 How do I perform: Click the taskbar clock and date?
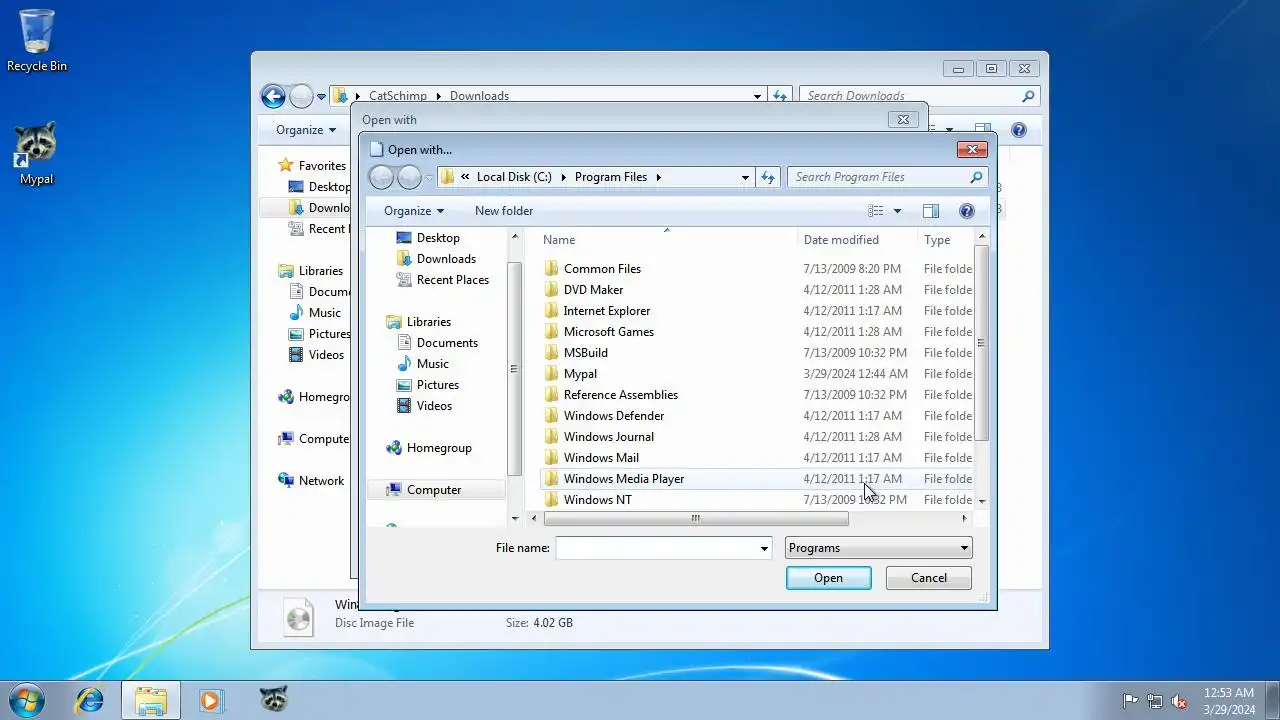click(x=1229, y=701)
